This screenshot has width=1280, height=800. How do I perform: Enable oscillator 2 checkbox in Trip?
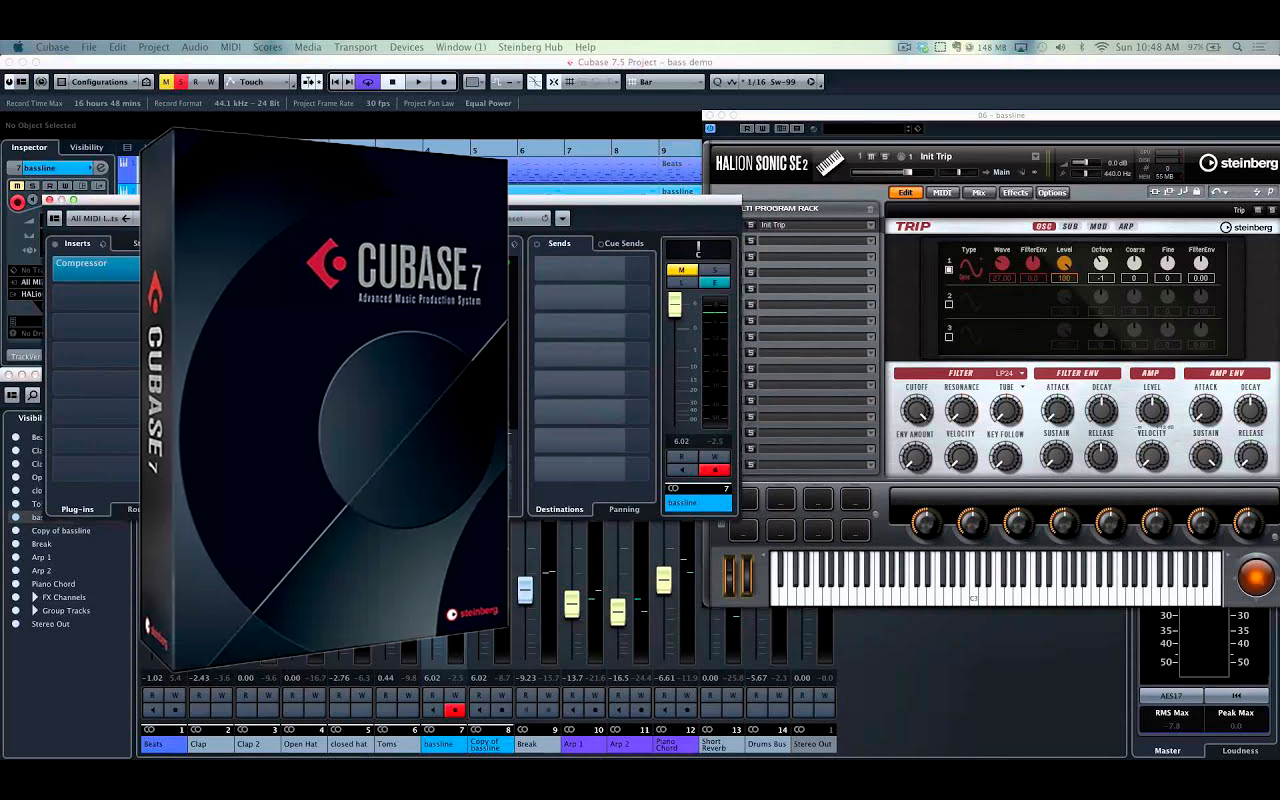coord(949,304)
